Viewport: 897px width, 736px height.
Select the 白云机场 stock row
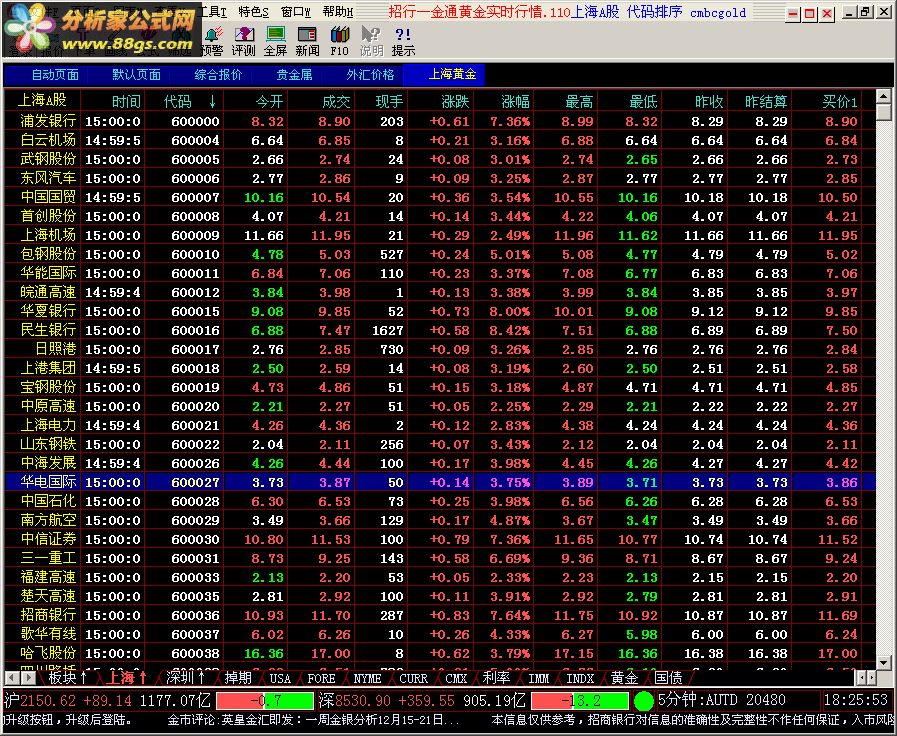[x=440, y=140]
